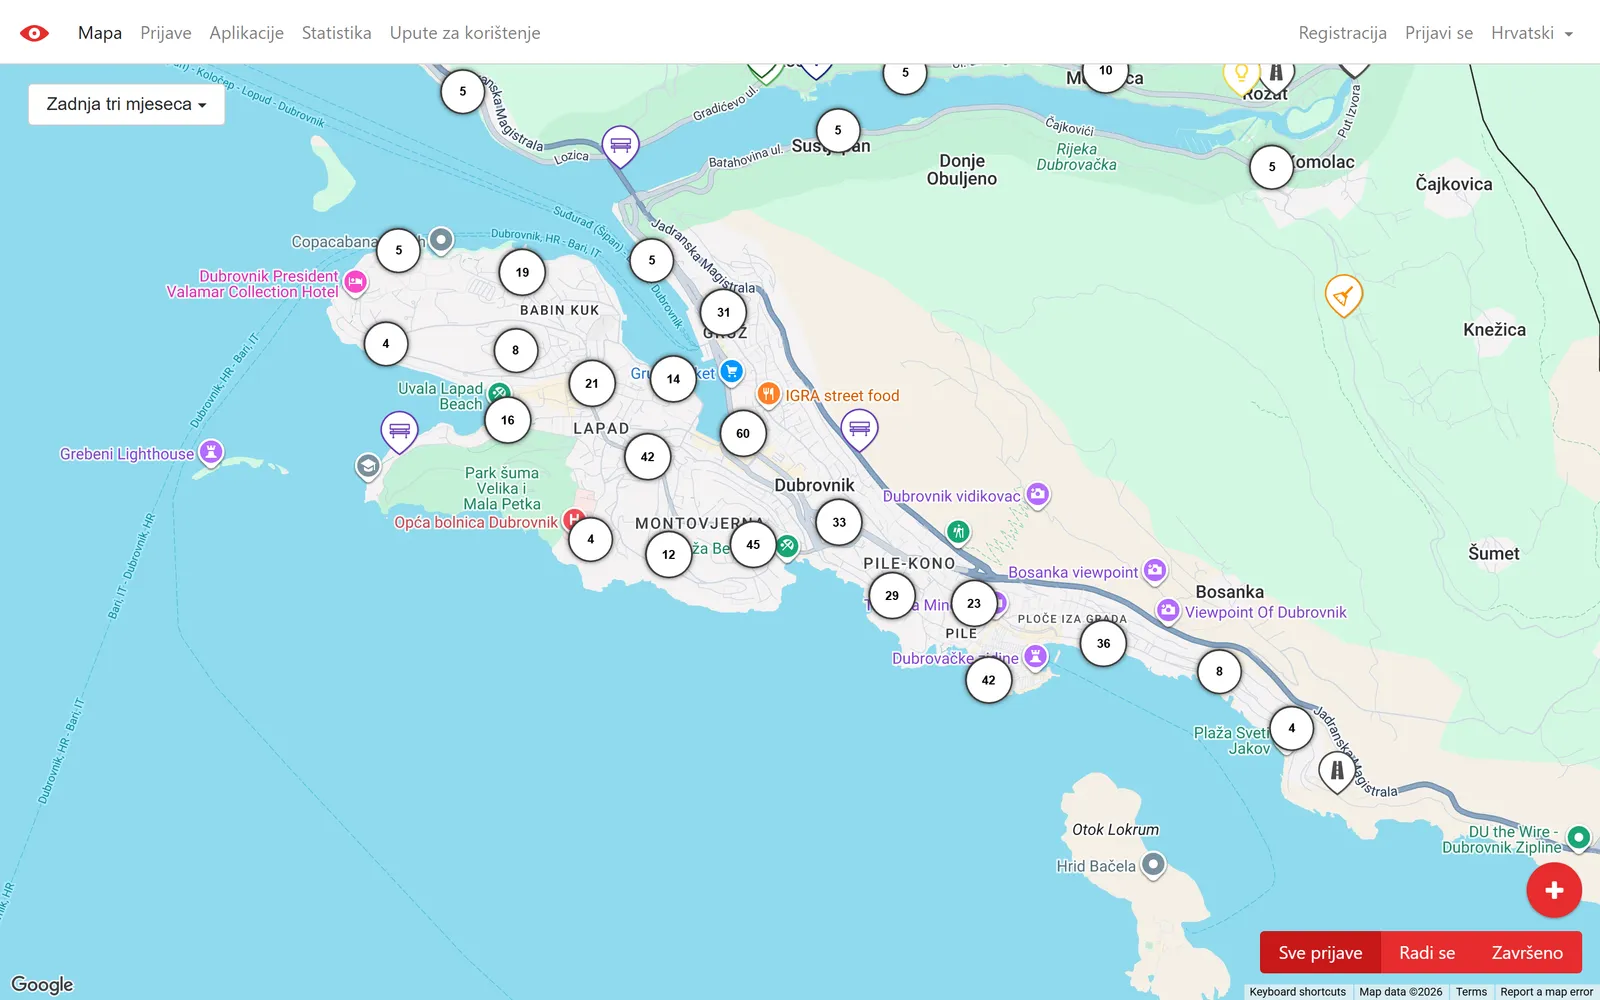Screen dimensions: 1600x1000
Task: Click the Prijavi se link
Action: point(1439,33)
